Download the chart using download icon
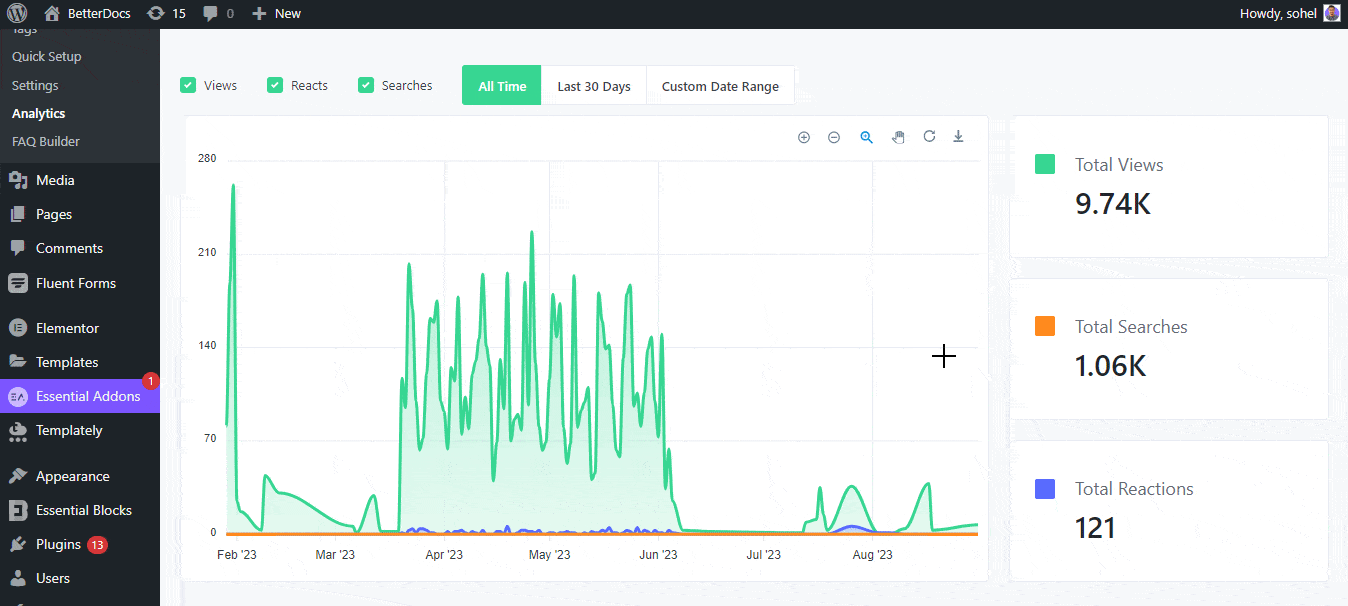 click(x=958, y=136)
